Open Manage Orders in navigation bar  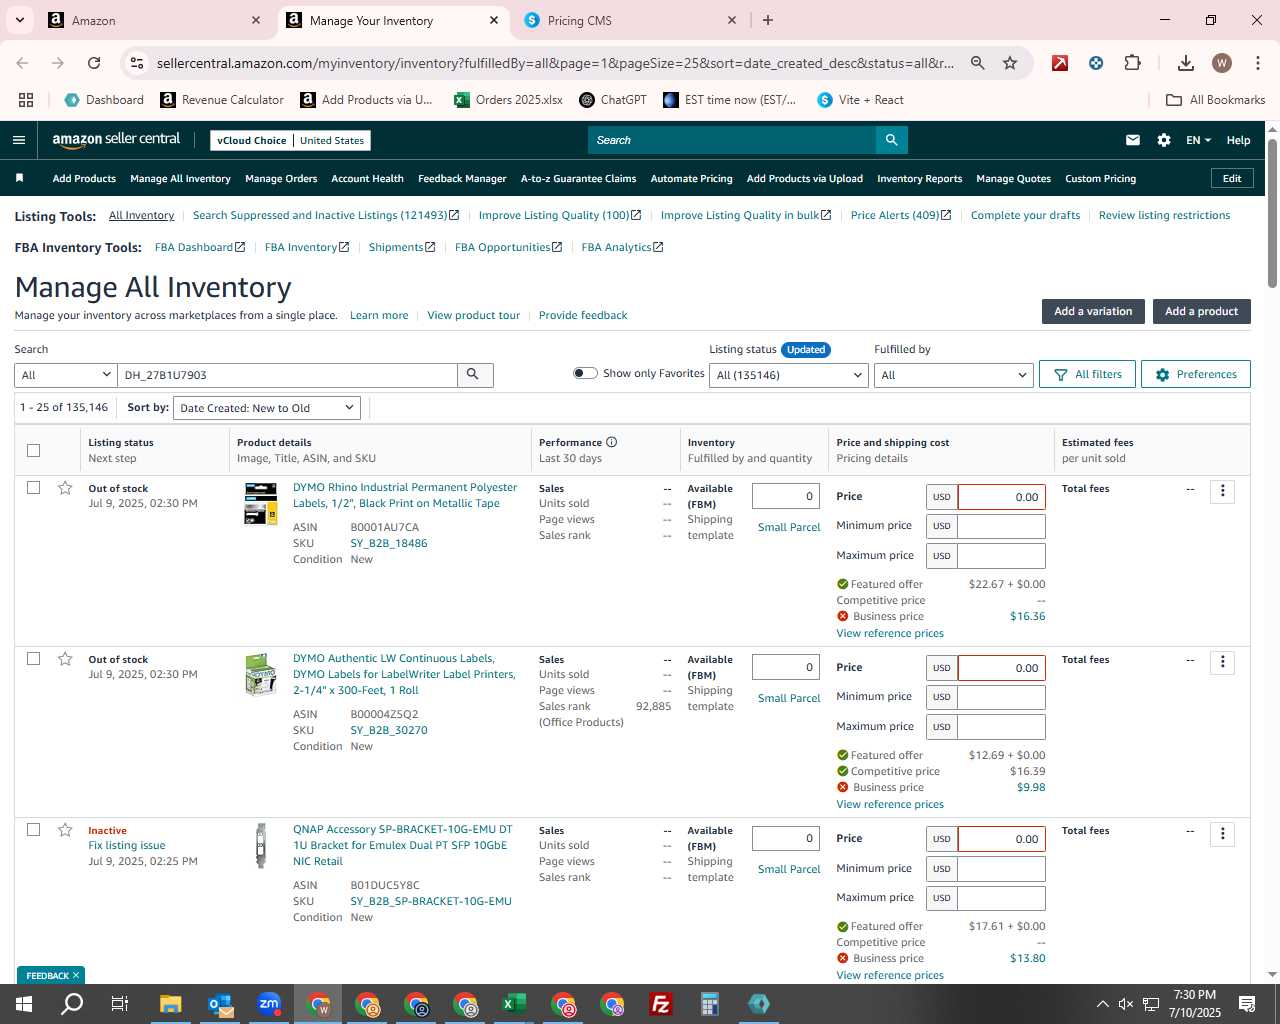click(x=281, y=178)
